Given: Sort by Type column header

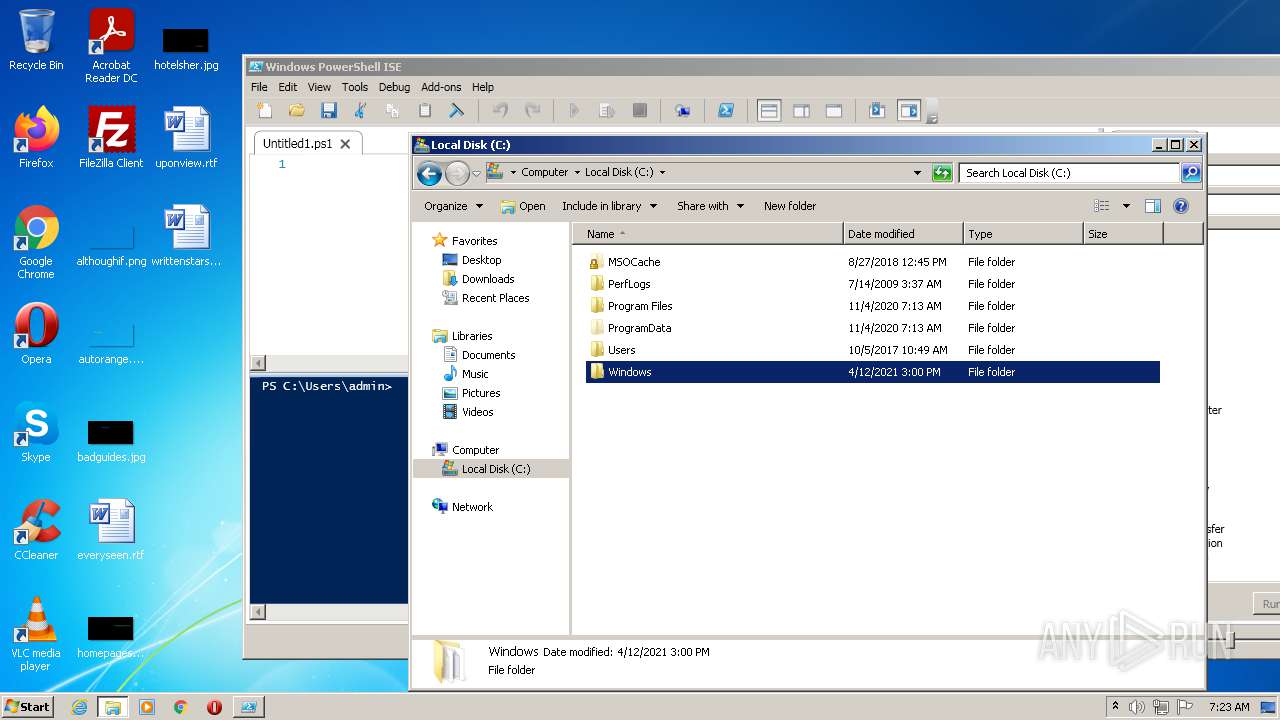Looking at the screenshot, I should [x=1023, y=234].
